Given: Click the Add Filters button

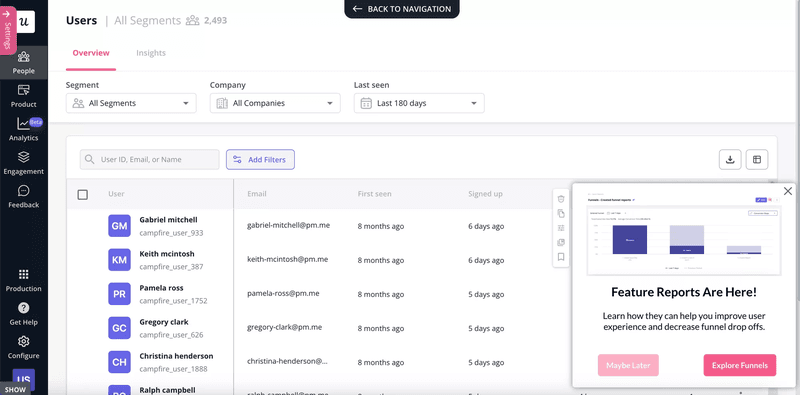Looking at the screenshot, I should tap(260, 159).
